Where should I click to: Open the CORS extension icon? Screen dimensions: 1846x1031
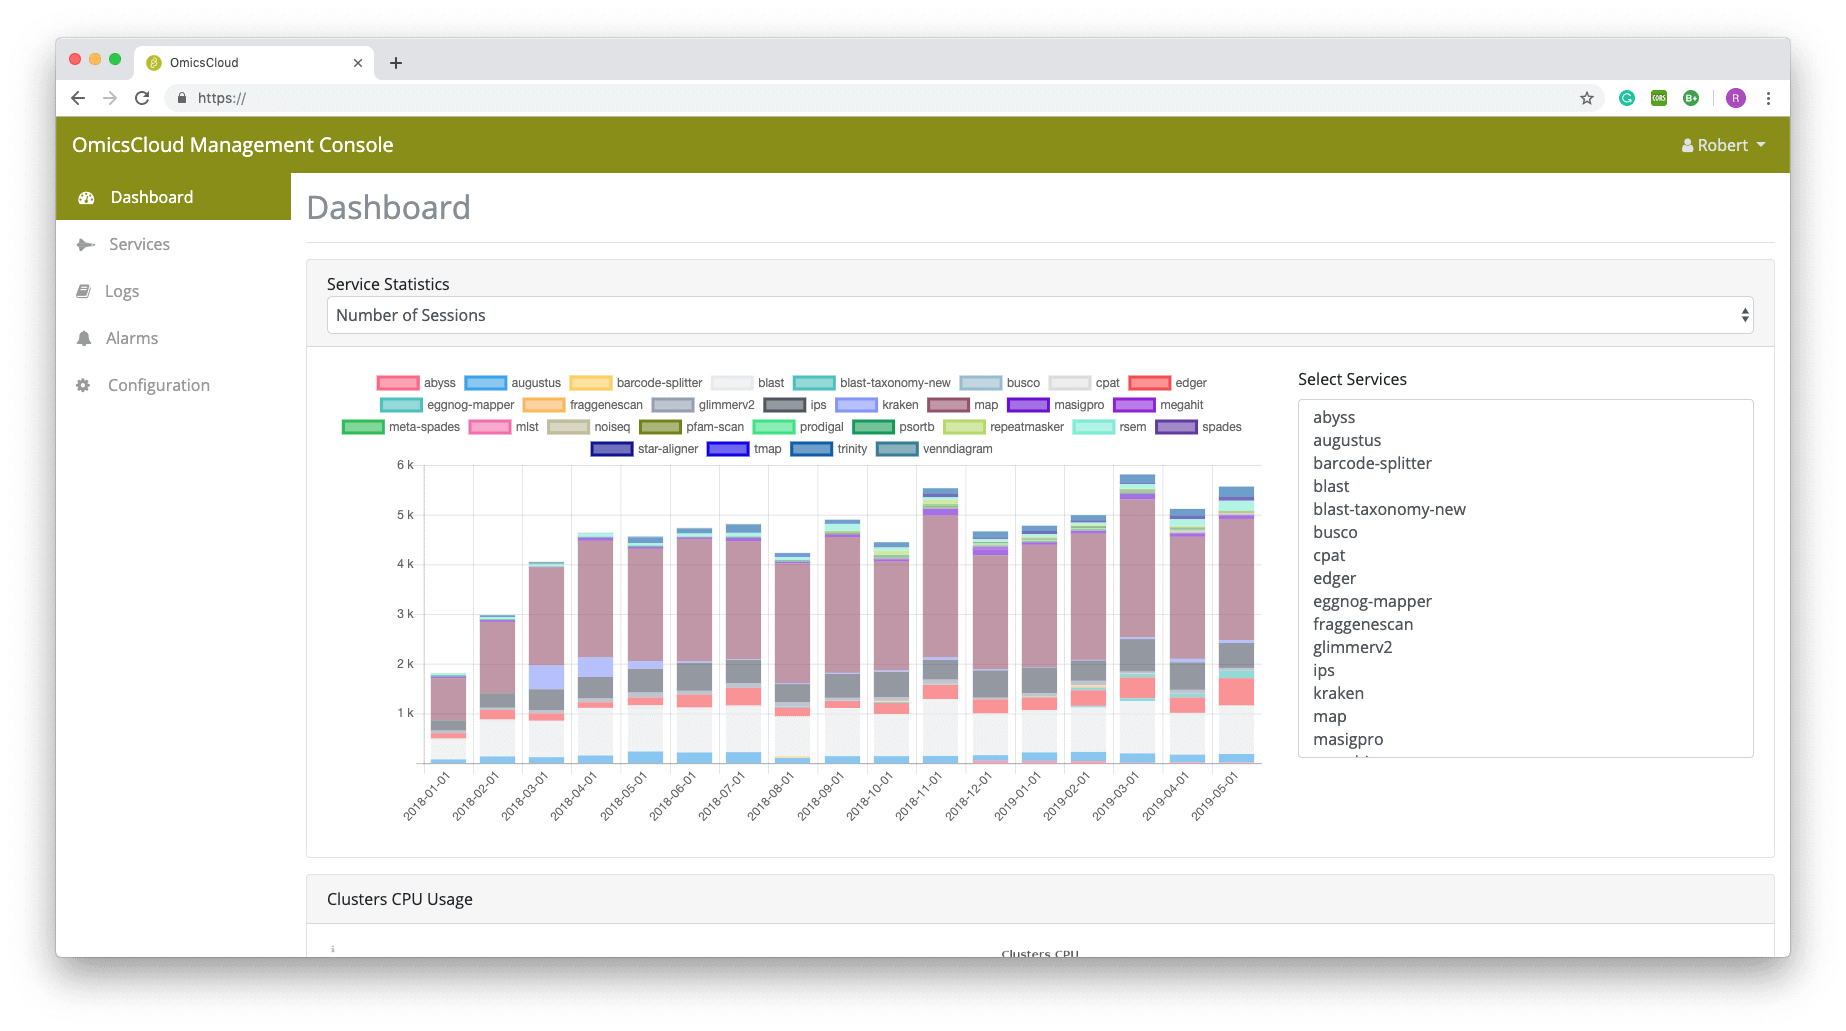pos(1659,98)
